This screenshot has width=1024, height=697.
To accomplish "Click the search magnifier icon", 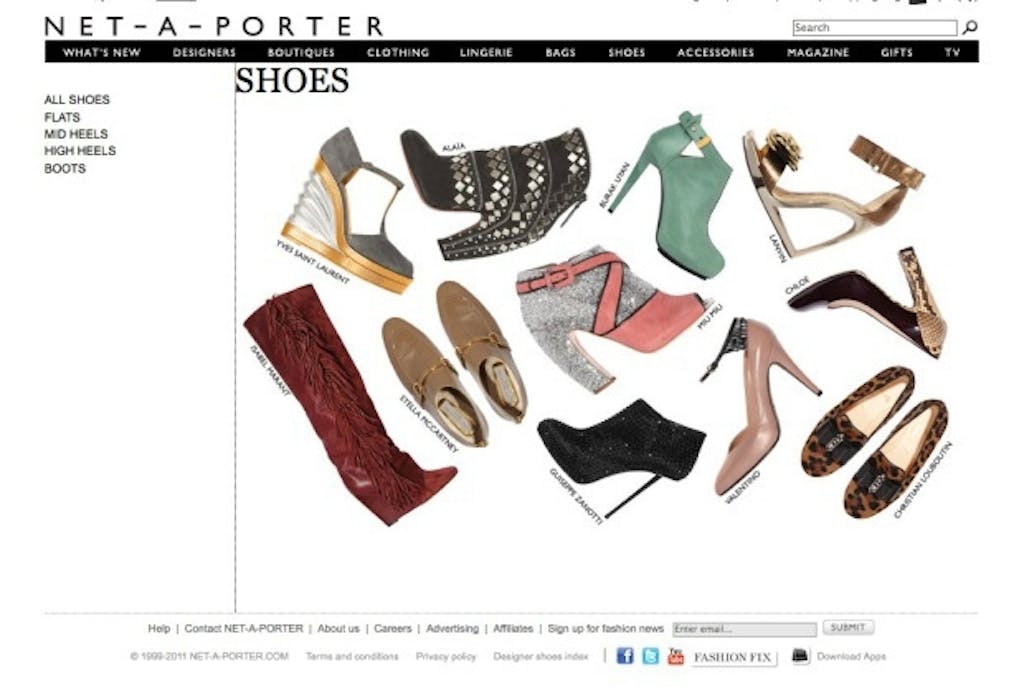I will click(970, 27).
